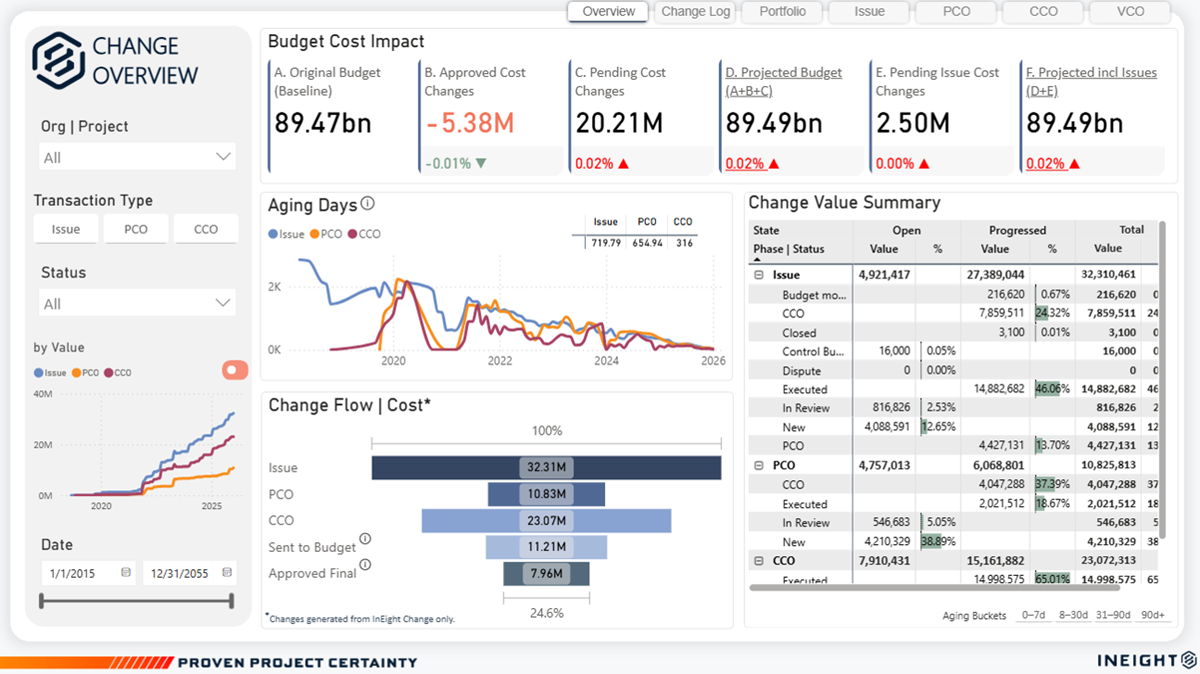
Task: Show info tooltip for Sent to Budget
Action: tap(365, 539)
